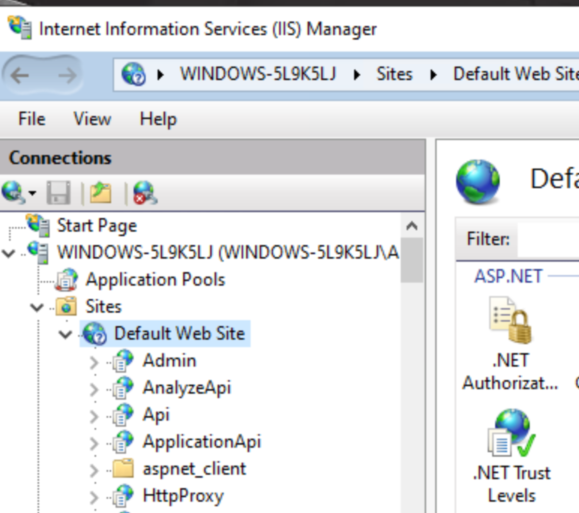Click the Start Page server icon

[x=38, y=225]
